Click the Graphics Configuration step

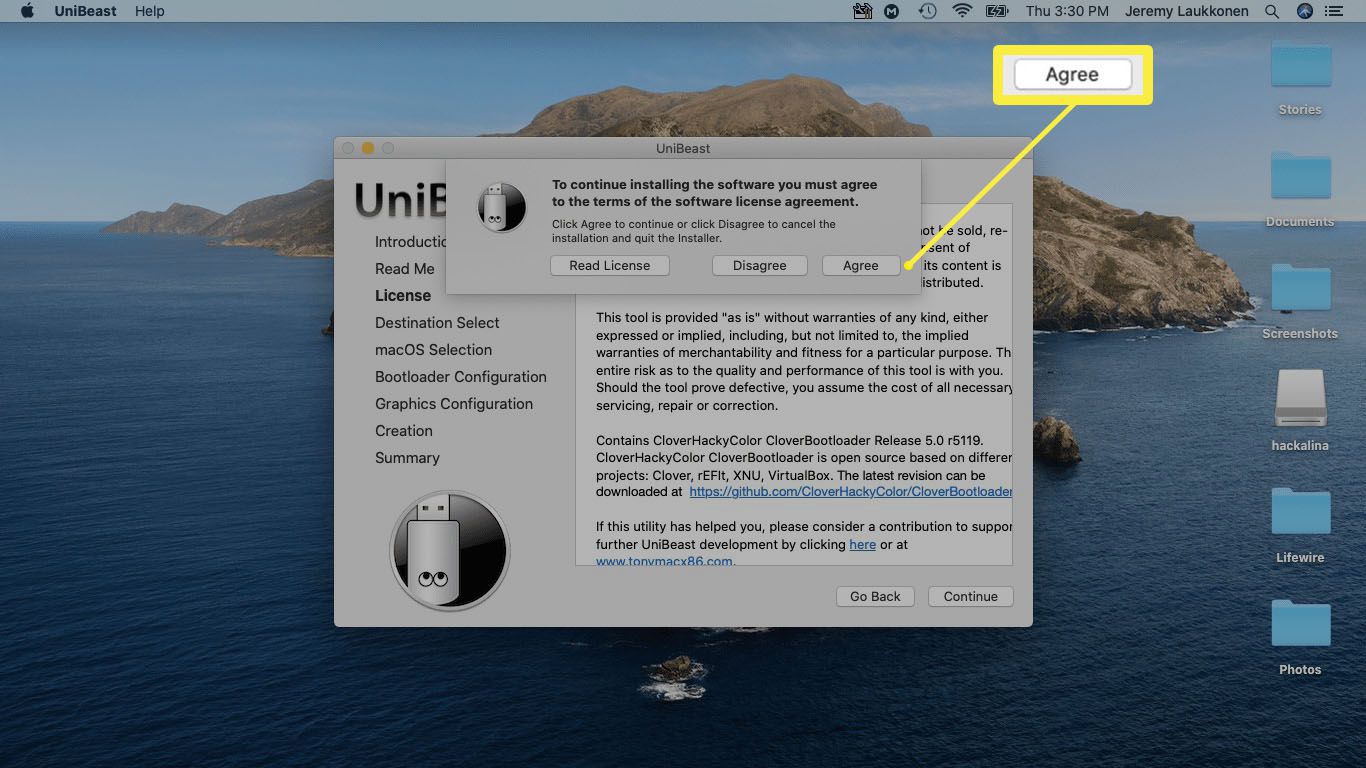pos(454,404)
